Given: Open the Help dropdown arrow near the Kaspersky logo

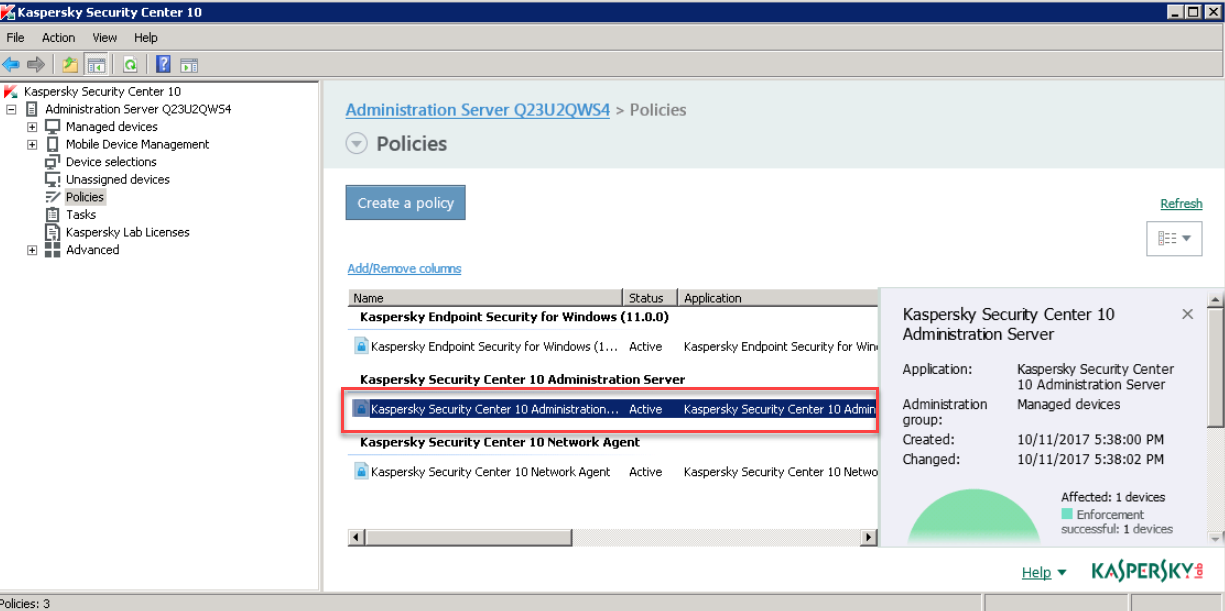Looking at the screenshot, I should click(x=1061, y=573).
